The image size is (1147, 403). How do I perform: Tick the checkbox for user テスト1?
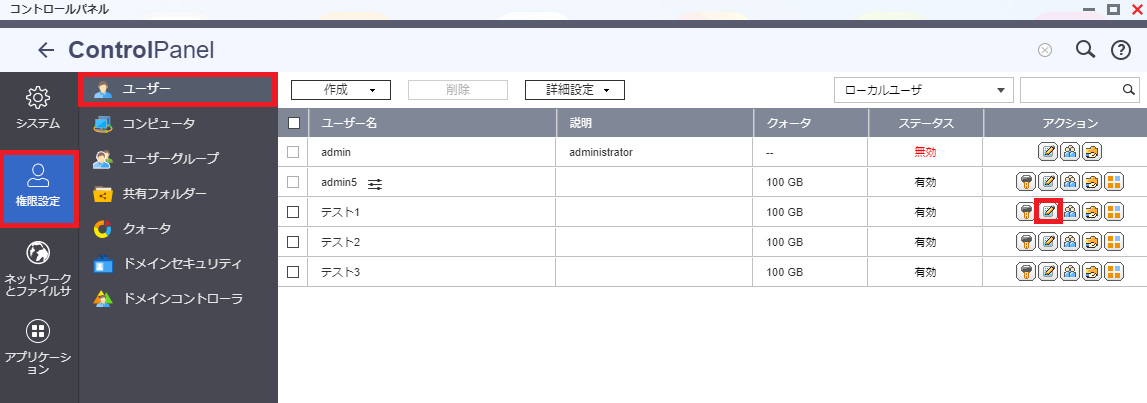click(x=293, y=212)
